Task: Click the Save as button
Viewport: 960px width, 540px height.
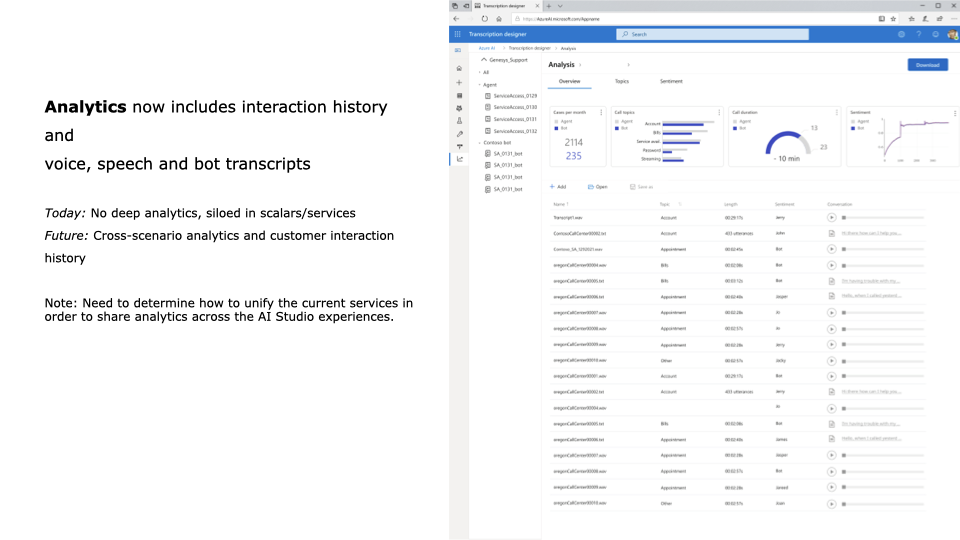Action: tap(642, 187)
